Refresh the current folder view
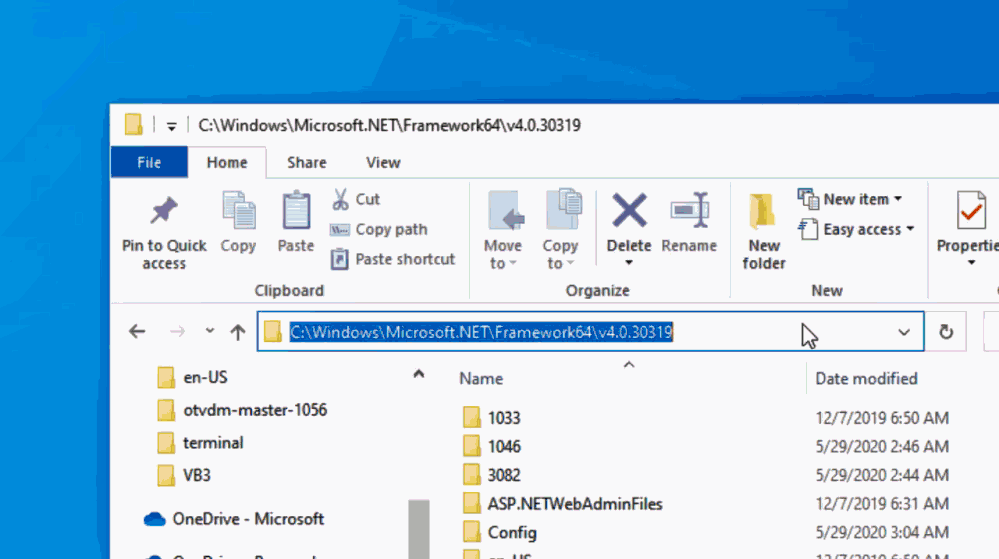The height and width of the screenshot is (559, 999). point(946,331)
